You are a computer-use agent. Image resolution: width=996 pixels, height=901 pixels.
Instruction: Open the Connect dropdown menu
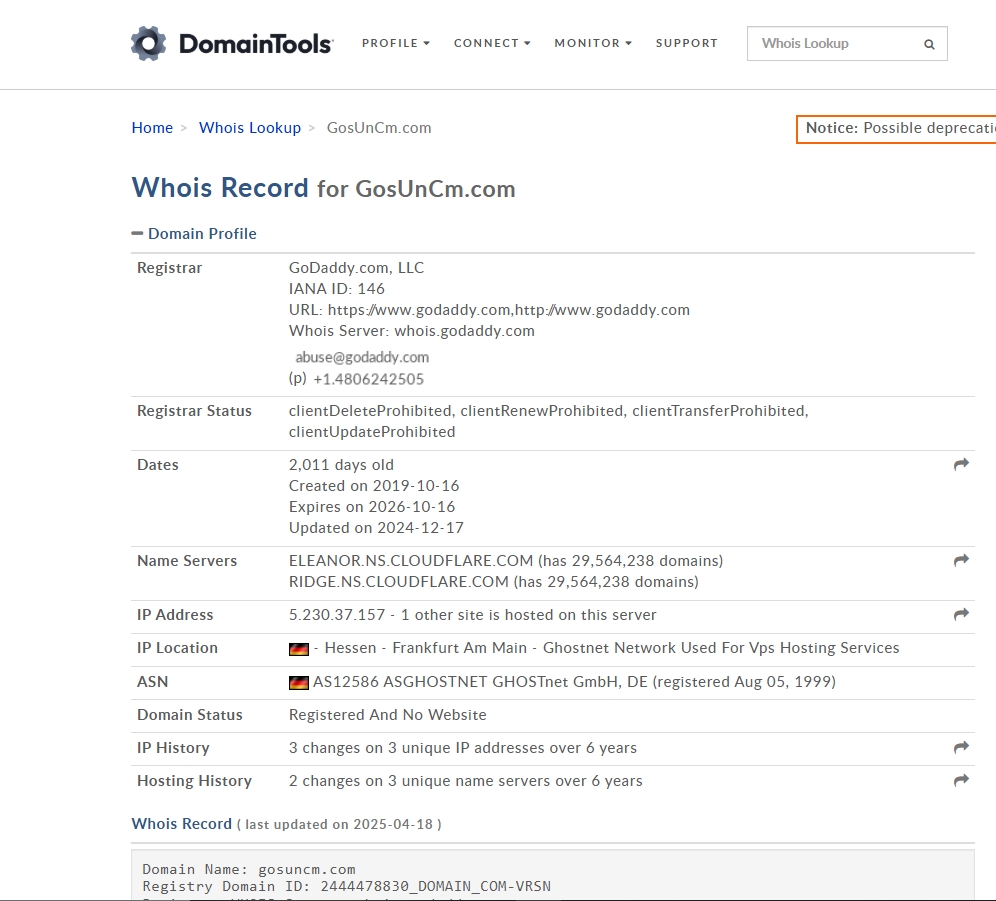[x=492, y=43]
